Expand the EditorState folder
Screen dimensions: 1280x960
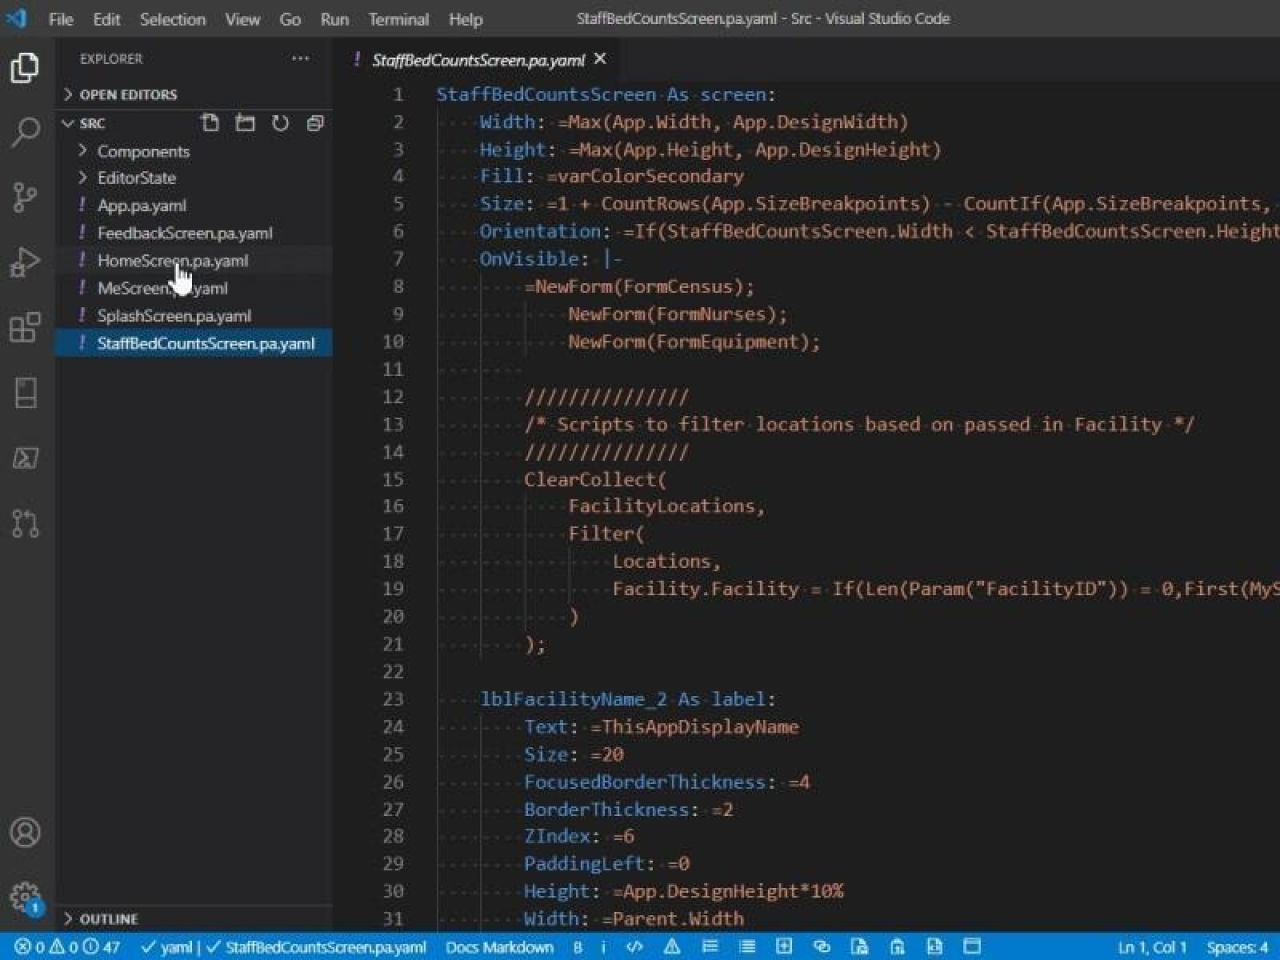pyautogui.click(x=136, y=178)
